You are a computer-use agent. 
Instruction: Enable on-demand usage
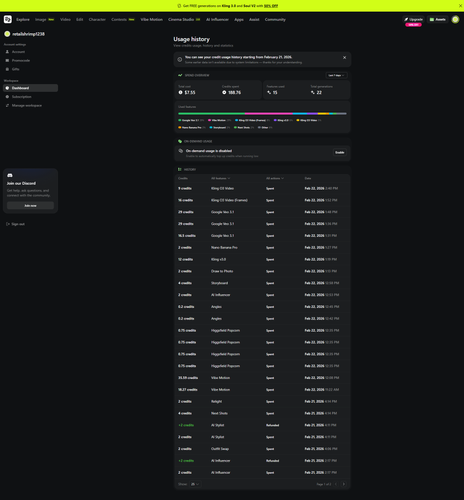[340, 152]
